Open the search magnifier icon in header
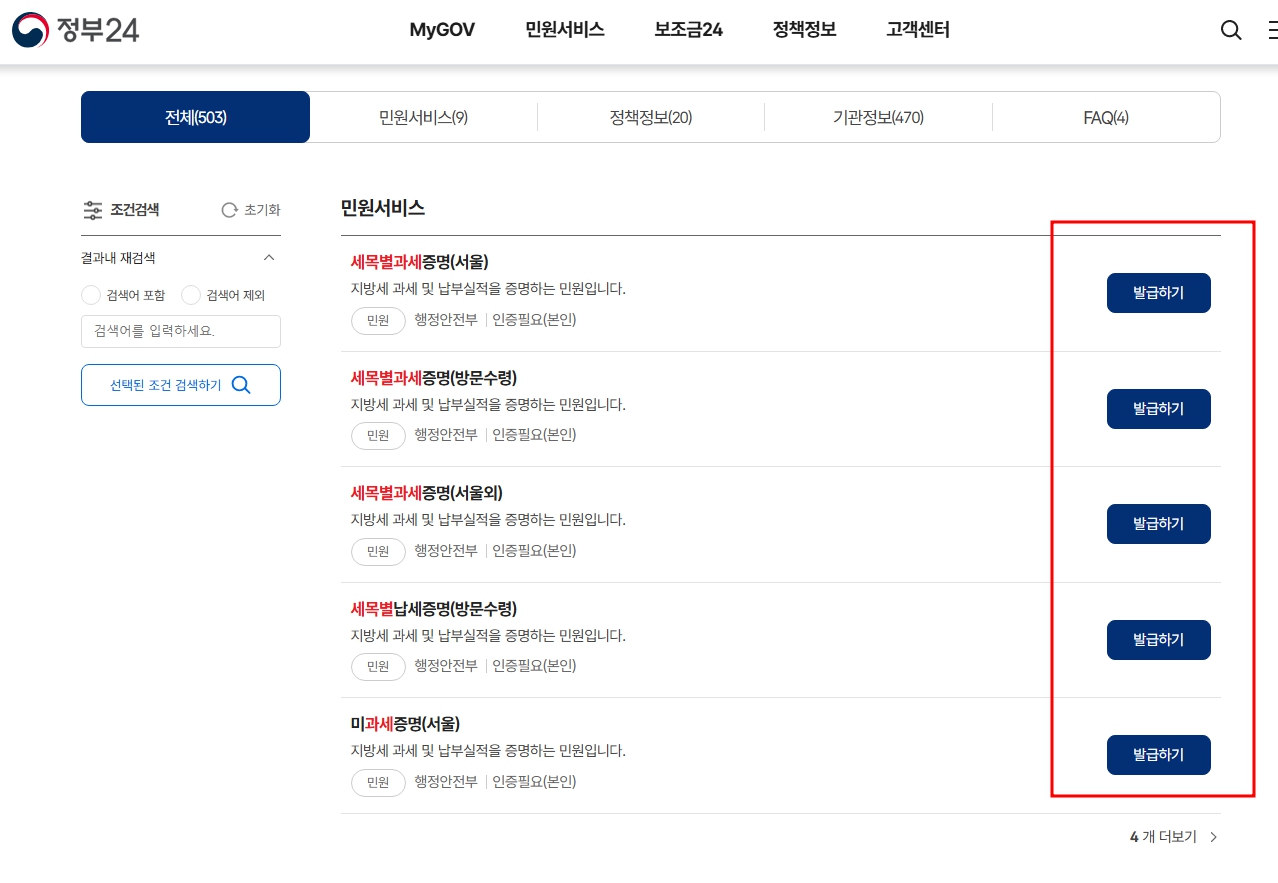Screen dimensions: 1278x883 (x=1231, y=30)
